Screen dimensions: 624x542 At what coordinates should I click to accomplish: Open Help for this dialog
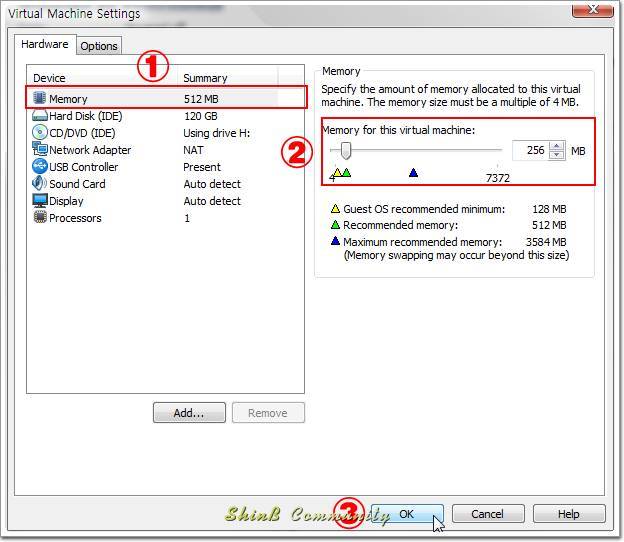pos(569,514)
